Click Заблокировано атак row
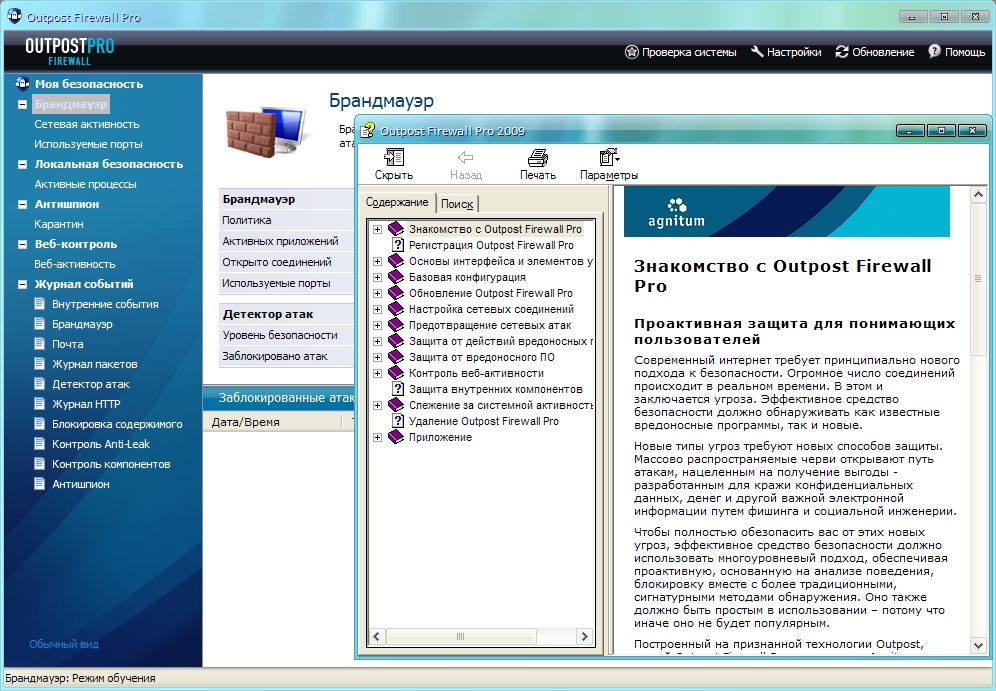Viewport: 996px width, 691px height. (286, 356)
